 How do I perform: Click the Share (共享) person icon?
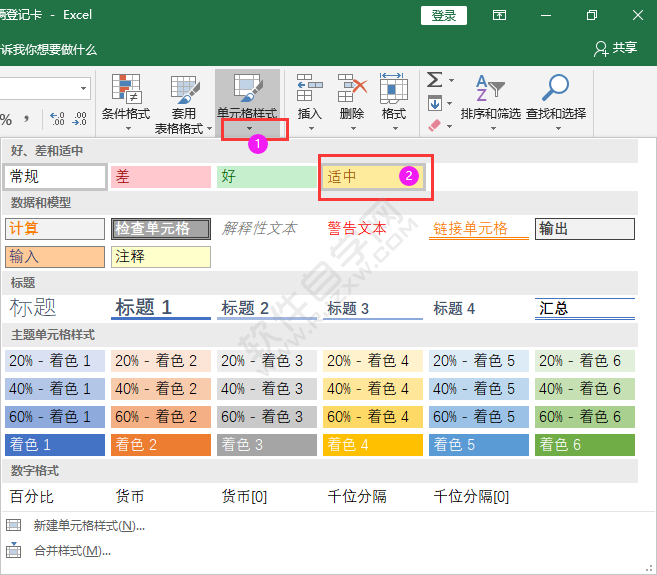pyautogui.click(x=601, y=49)
